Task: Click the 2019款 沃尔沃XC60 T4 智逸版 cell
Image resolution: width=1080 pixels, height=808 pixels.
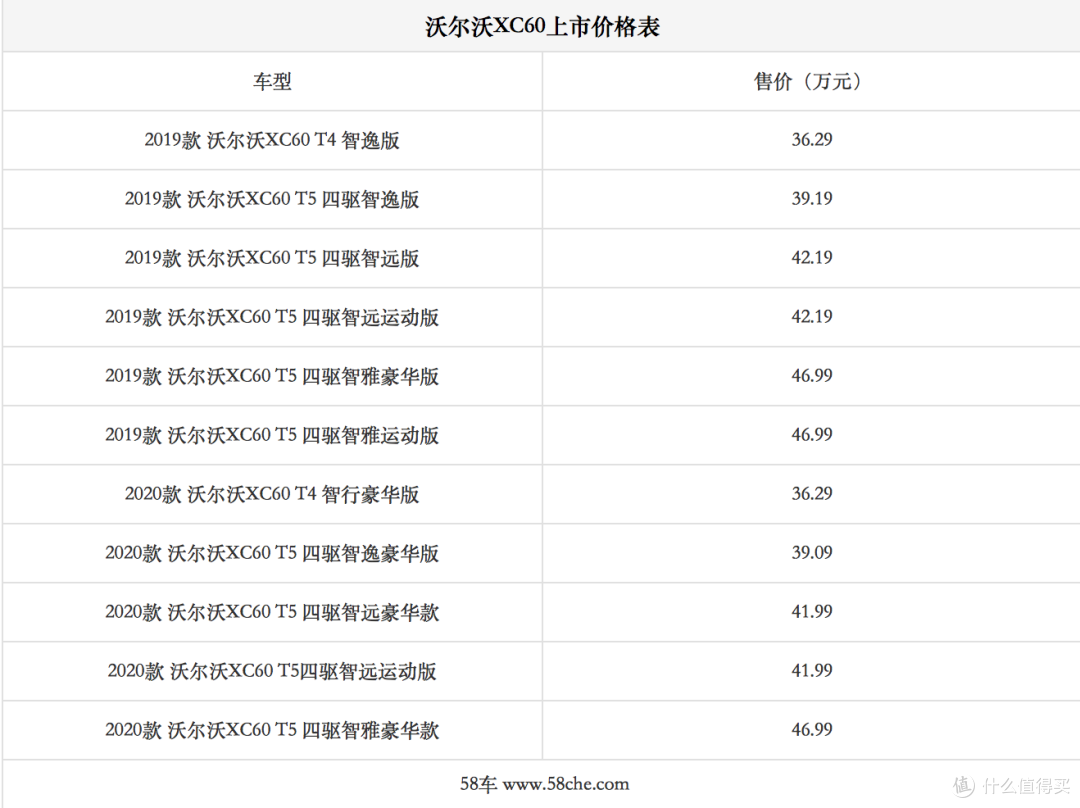Action: coord(272,141)
